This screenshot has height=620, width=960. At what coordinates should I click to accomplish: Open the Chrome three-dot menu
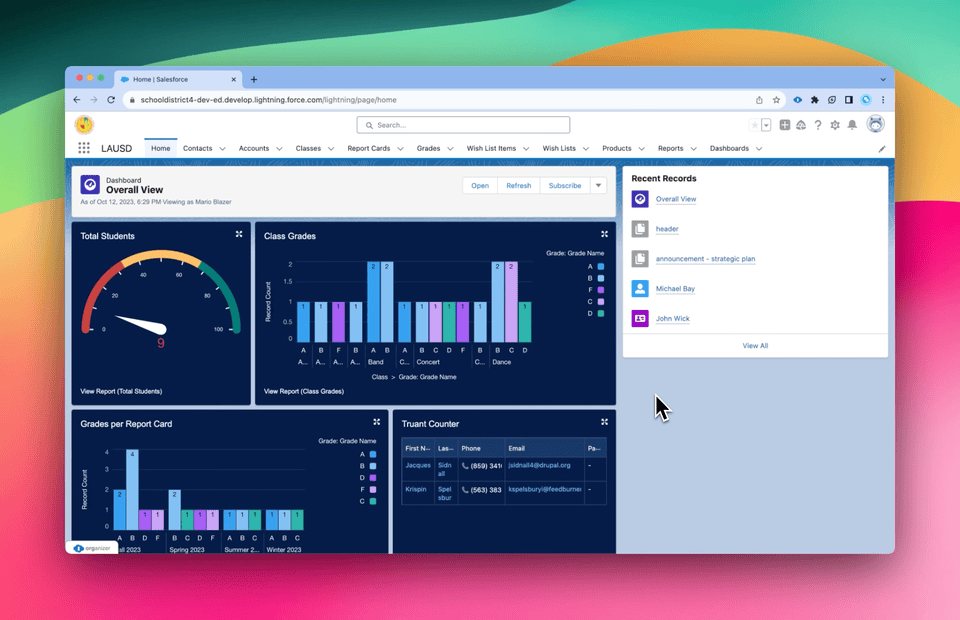click(x=883, y=100)
